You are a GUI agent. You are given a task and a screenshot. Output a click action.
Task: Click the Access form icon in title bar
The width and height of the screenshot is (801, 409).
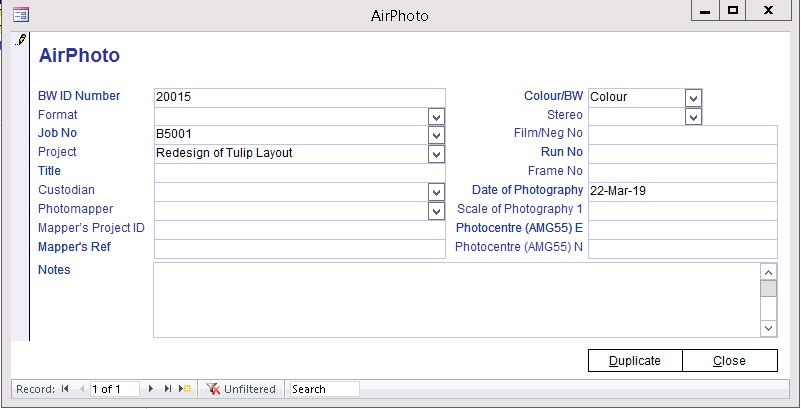[x=20, y=15]
